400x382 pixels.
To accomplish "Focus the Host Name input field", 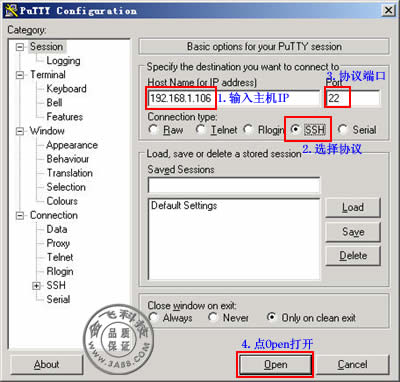I will [x=234, y=98].
